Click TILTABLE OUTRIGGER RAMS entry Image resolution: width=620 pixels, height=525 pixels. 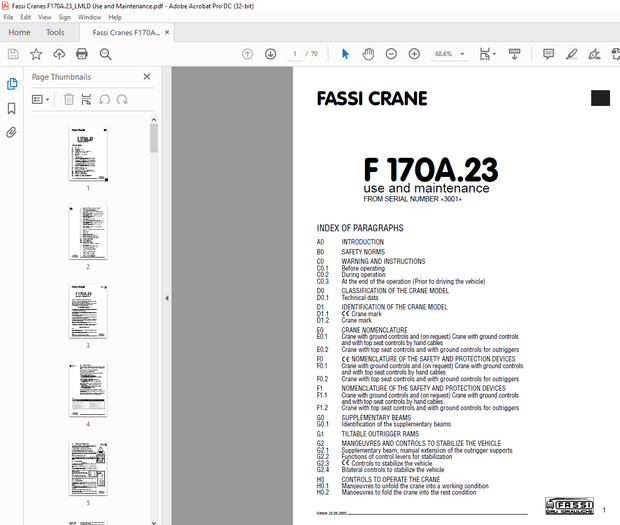click(380, 434)
